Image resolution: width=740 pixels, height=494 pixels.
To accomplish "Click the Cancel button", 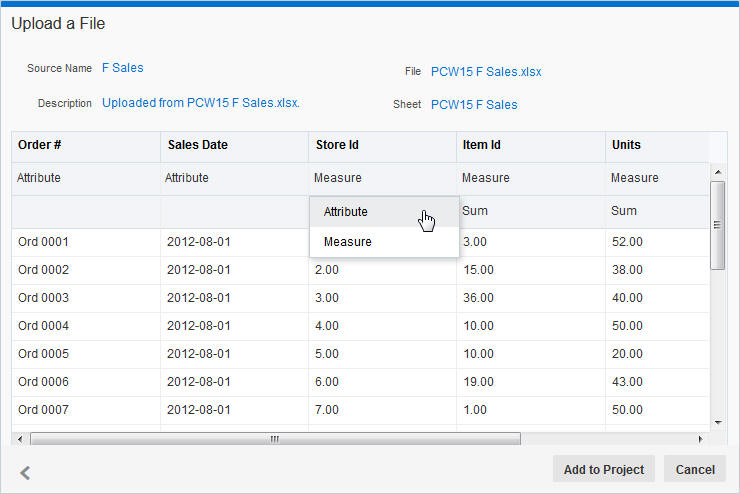I will coord(695,469).
